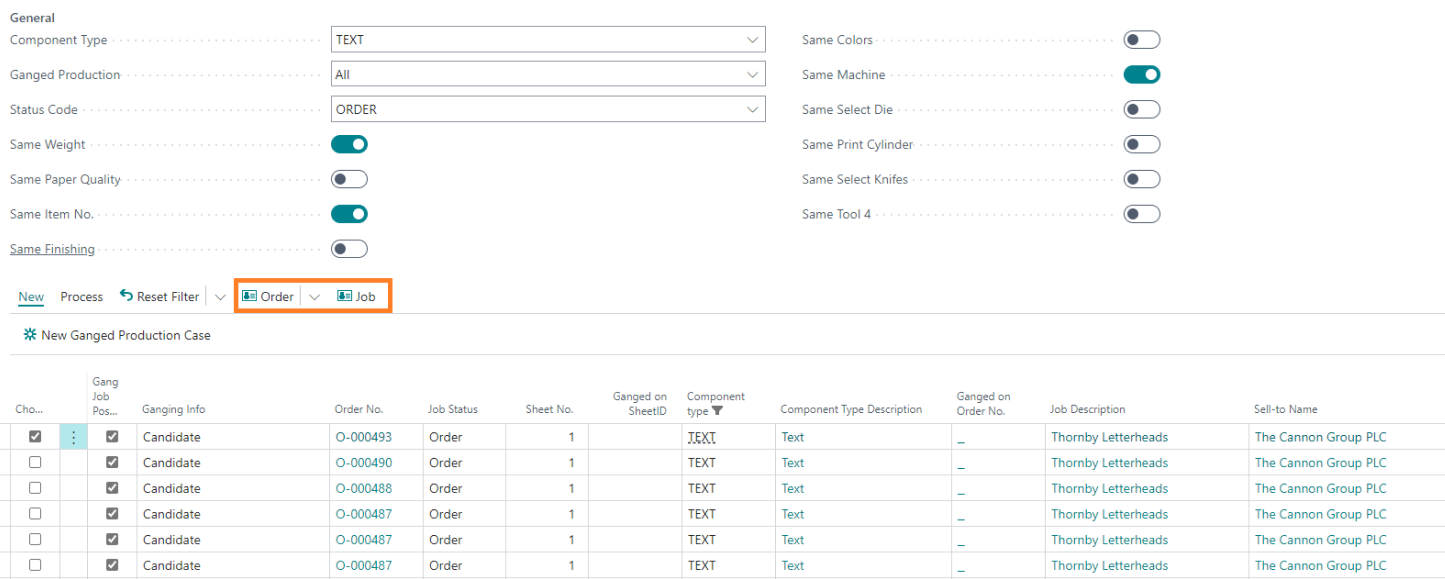This screenshot has width=1445, height=579.
Task: Toggle Gang Job Pos checkbox for O-000490
Action: tap(112, 463)
